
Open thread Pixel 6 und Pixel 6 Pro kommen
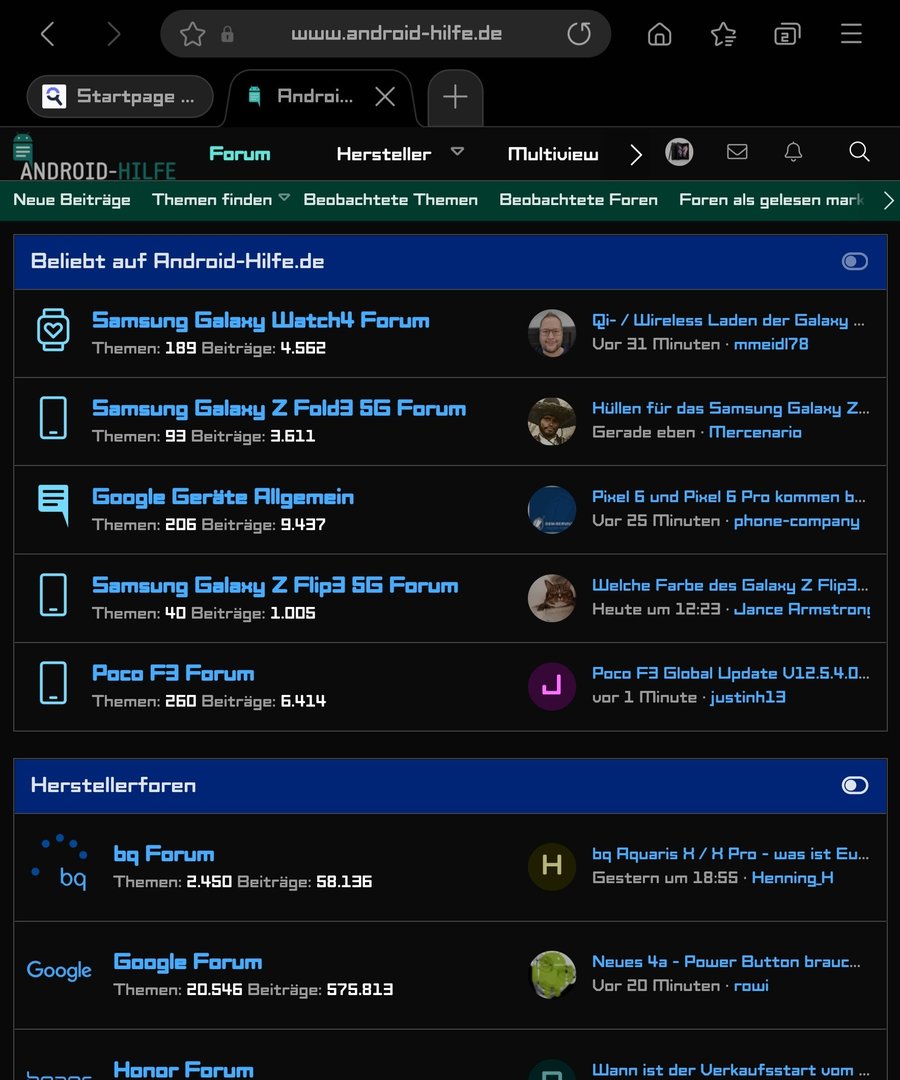[x=729, y=497]
